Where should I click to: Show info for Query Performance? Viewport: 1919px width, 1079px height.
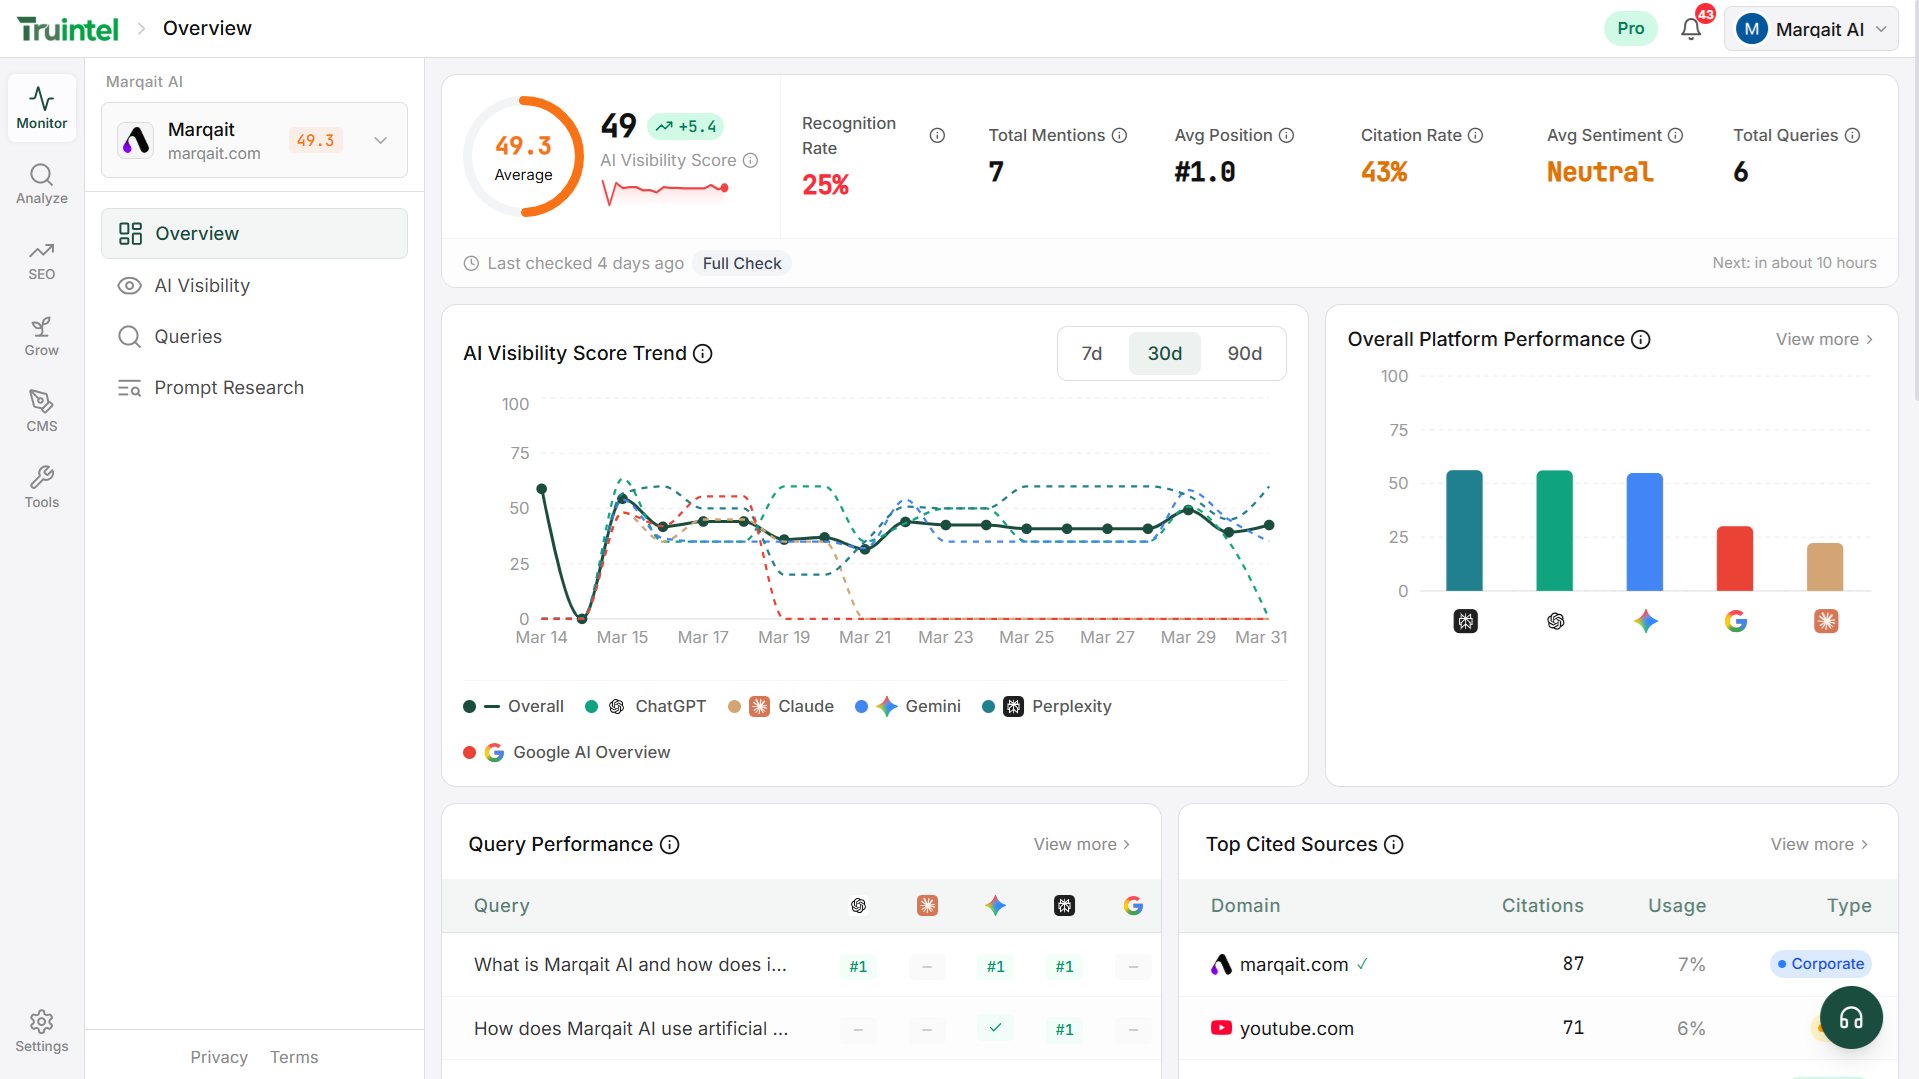pyautogui.click(x=670, y=845)
